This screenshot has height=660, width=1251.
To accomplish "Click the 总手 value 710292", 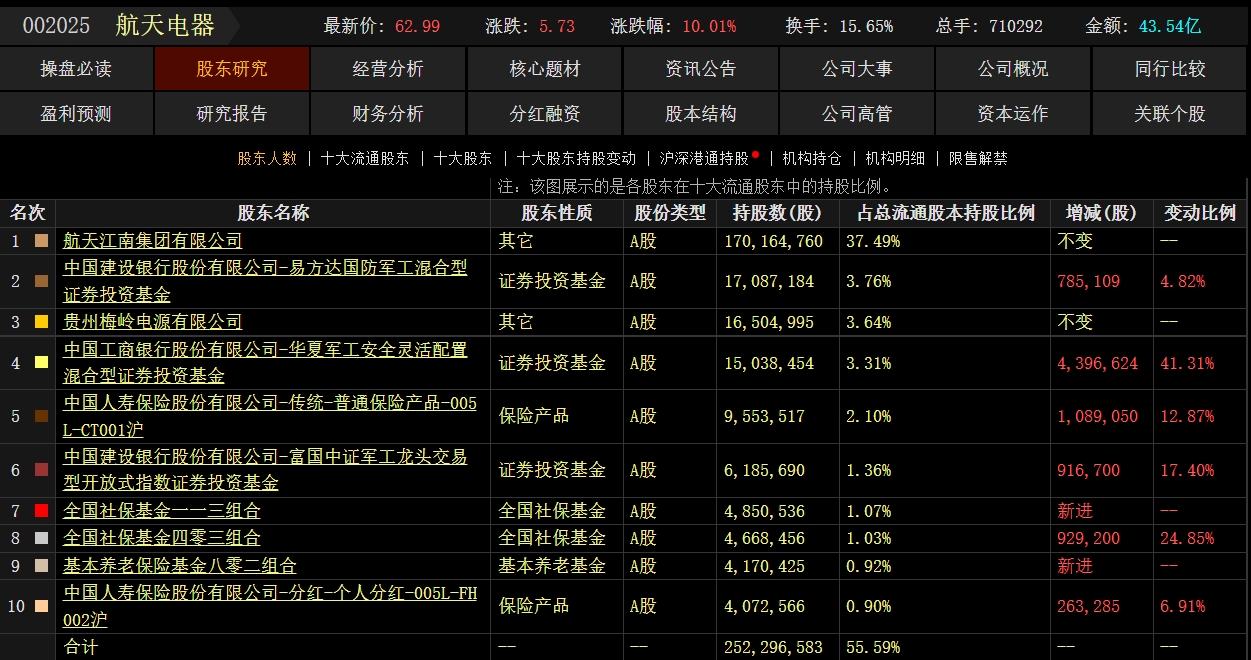I will click(1015, 26).
